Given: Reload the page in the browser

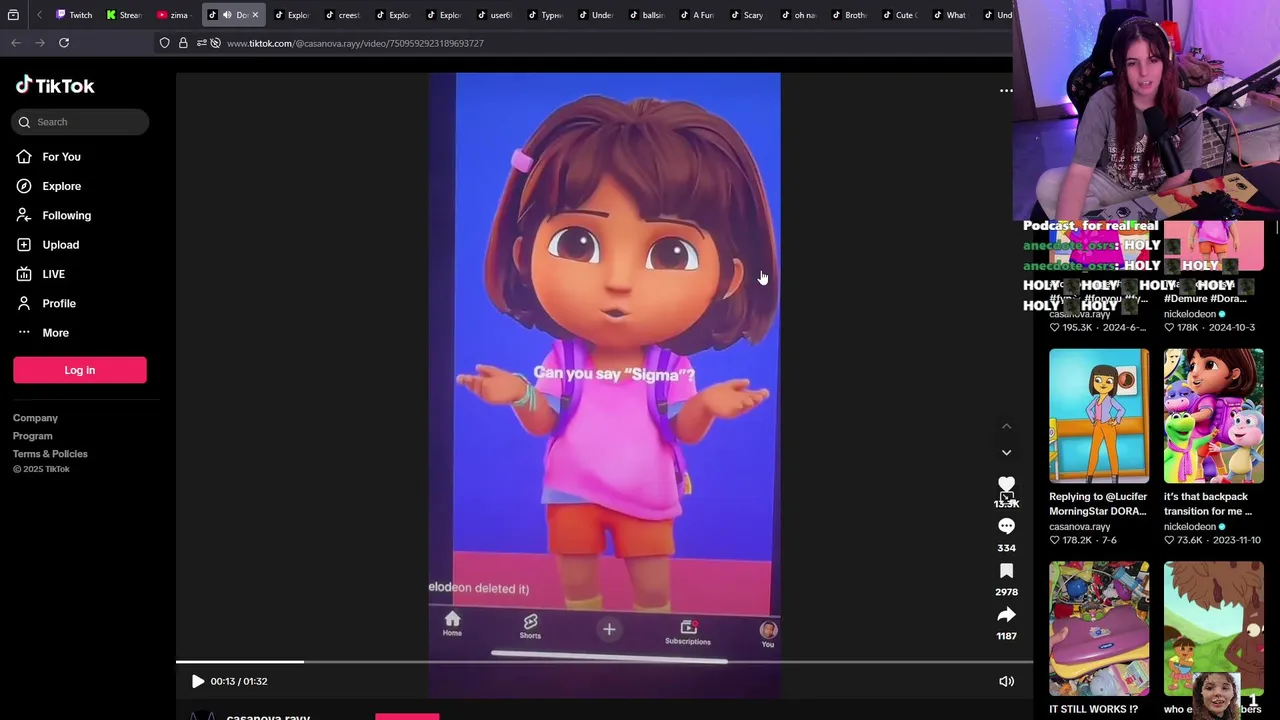Looking at the screenshot, I should click(x=64, y=43).
